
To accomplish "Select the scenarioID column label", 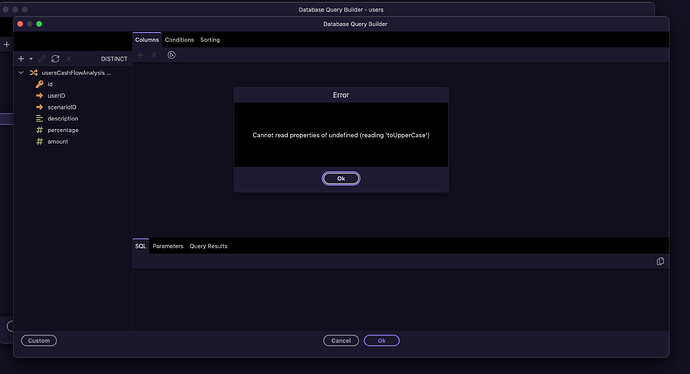I will [x=62, y=107].
